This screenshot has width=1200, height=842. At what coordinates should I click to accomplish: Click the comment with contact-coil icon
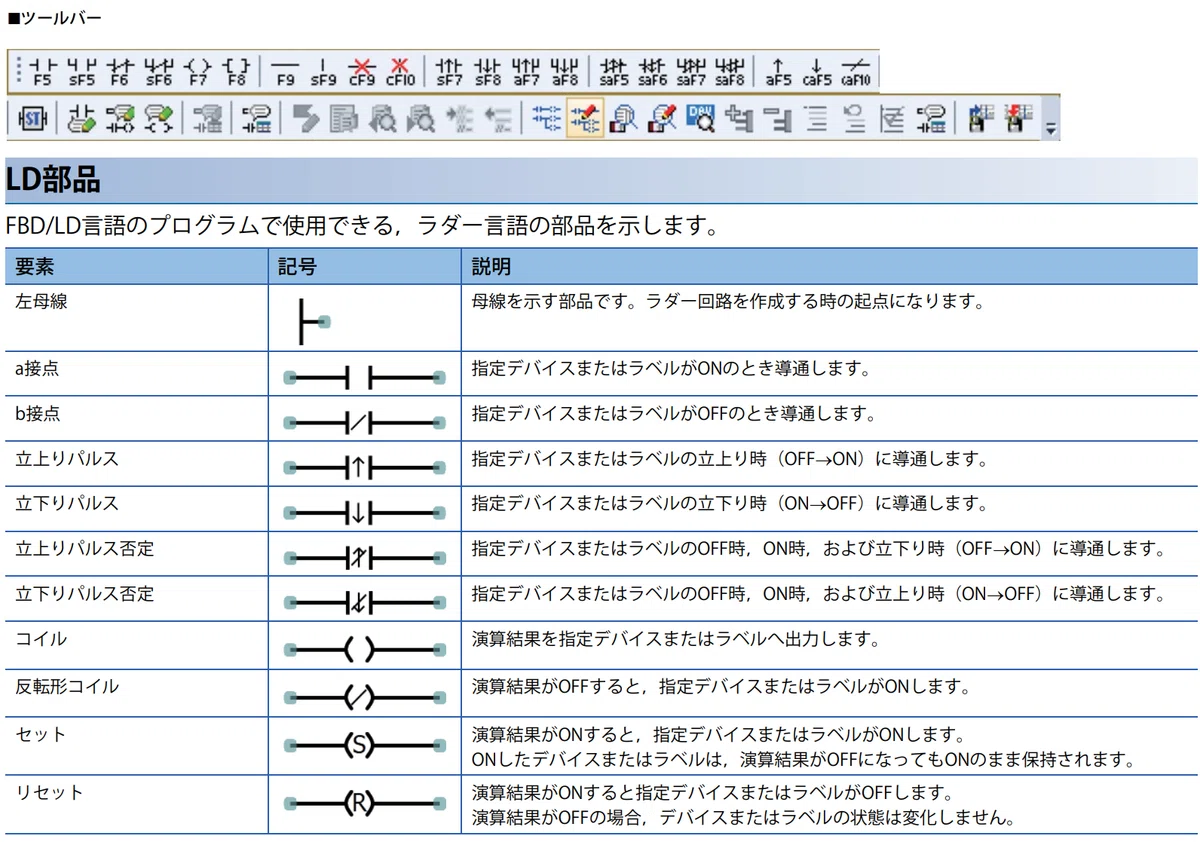(122, 119)
